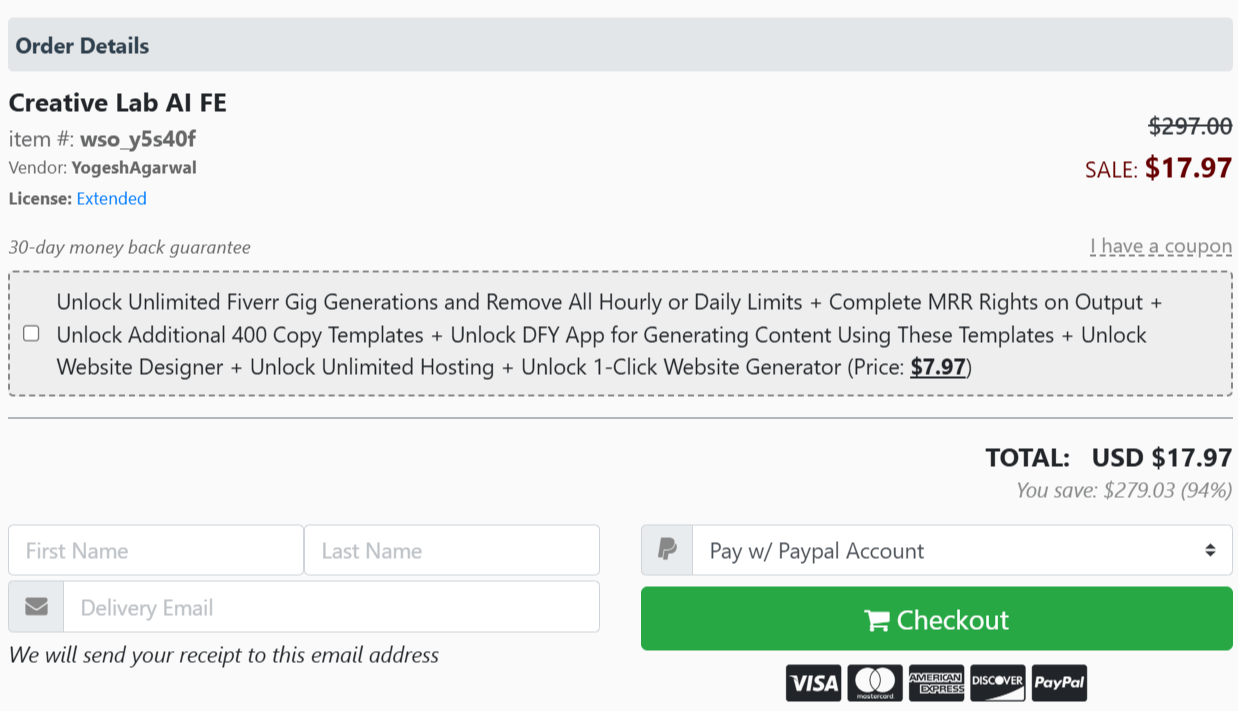Click the Creative Lab AI FE product title
Viewport: 1238px width, 711px height.
point(118,103)
